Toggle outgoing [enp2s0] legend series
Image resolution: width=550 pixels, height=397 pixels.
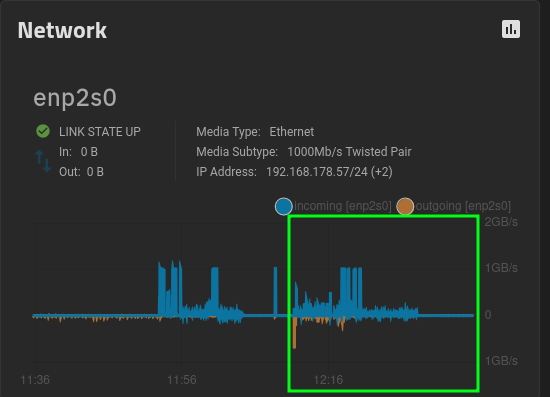tap(463, 206)
